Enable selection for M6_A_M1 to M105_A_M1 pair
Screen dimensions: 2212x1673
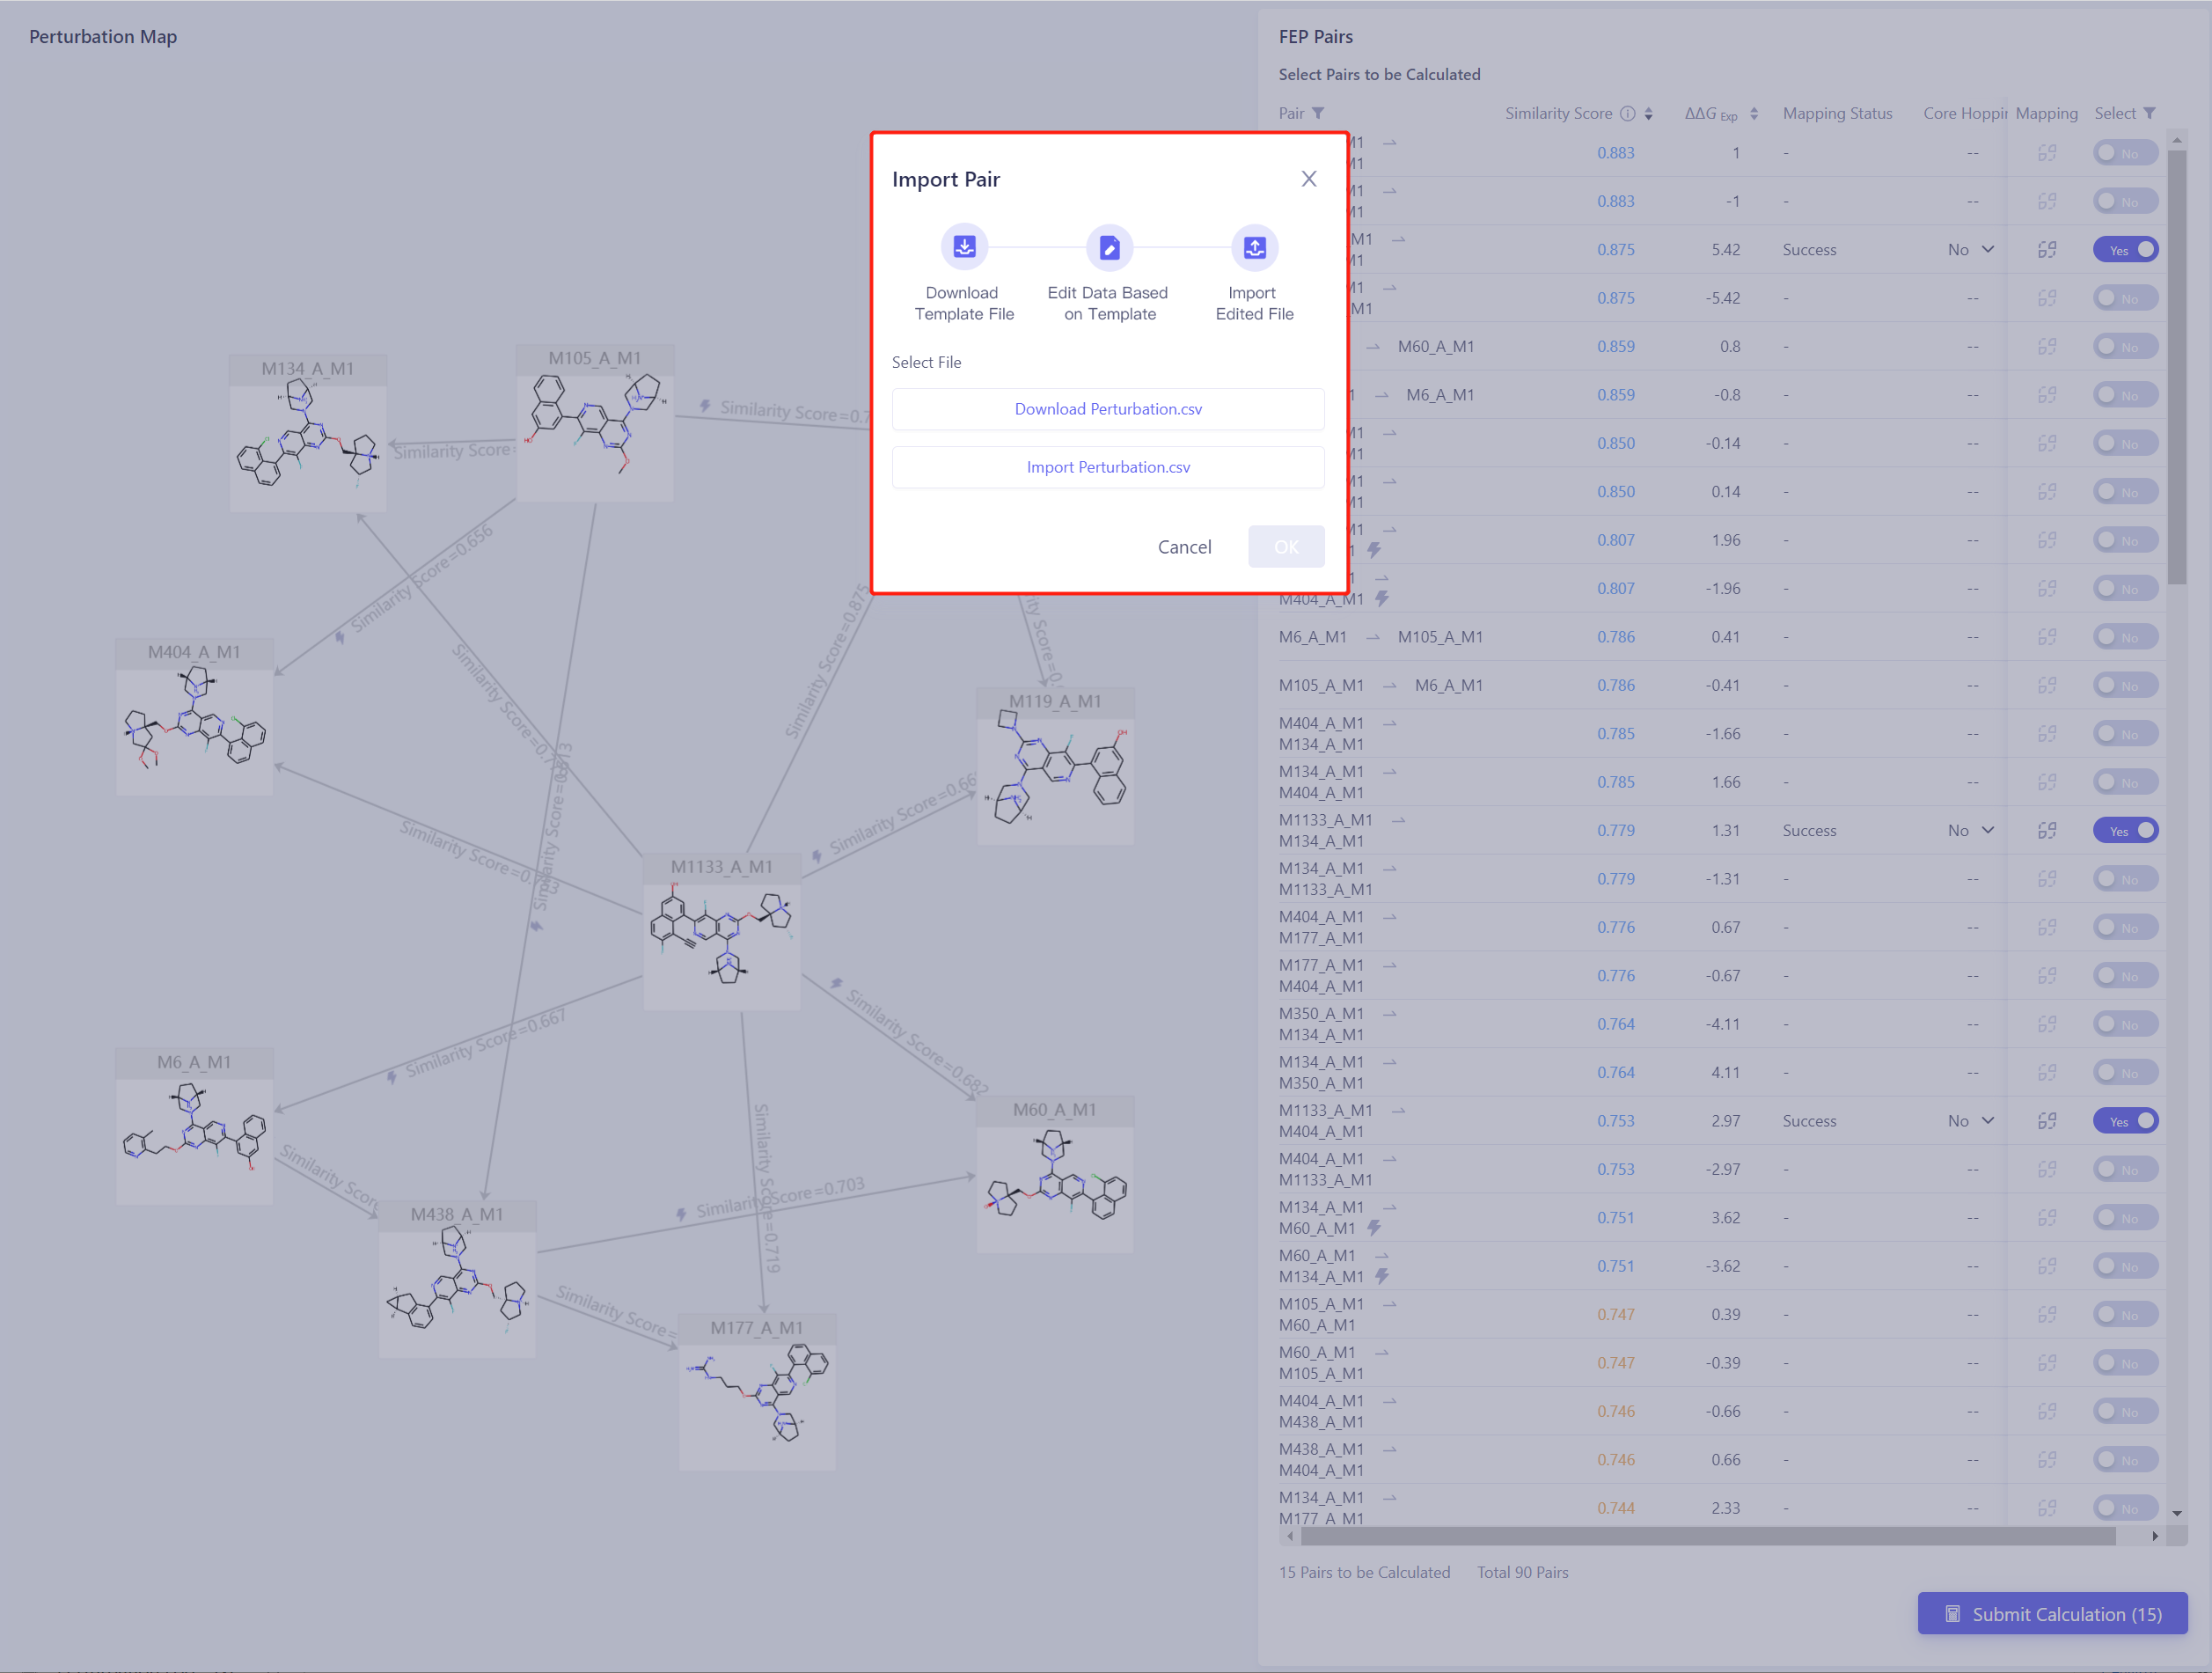pos(2125,637)
